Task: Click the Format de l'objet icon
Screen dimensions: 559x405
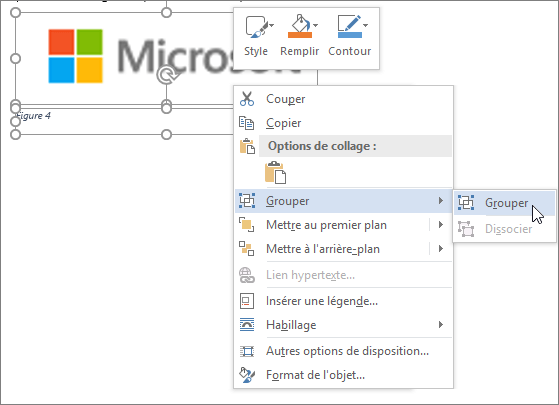Action: [x=247, y=375]
